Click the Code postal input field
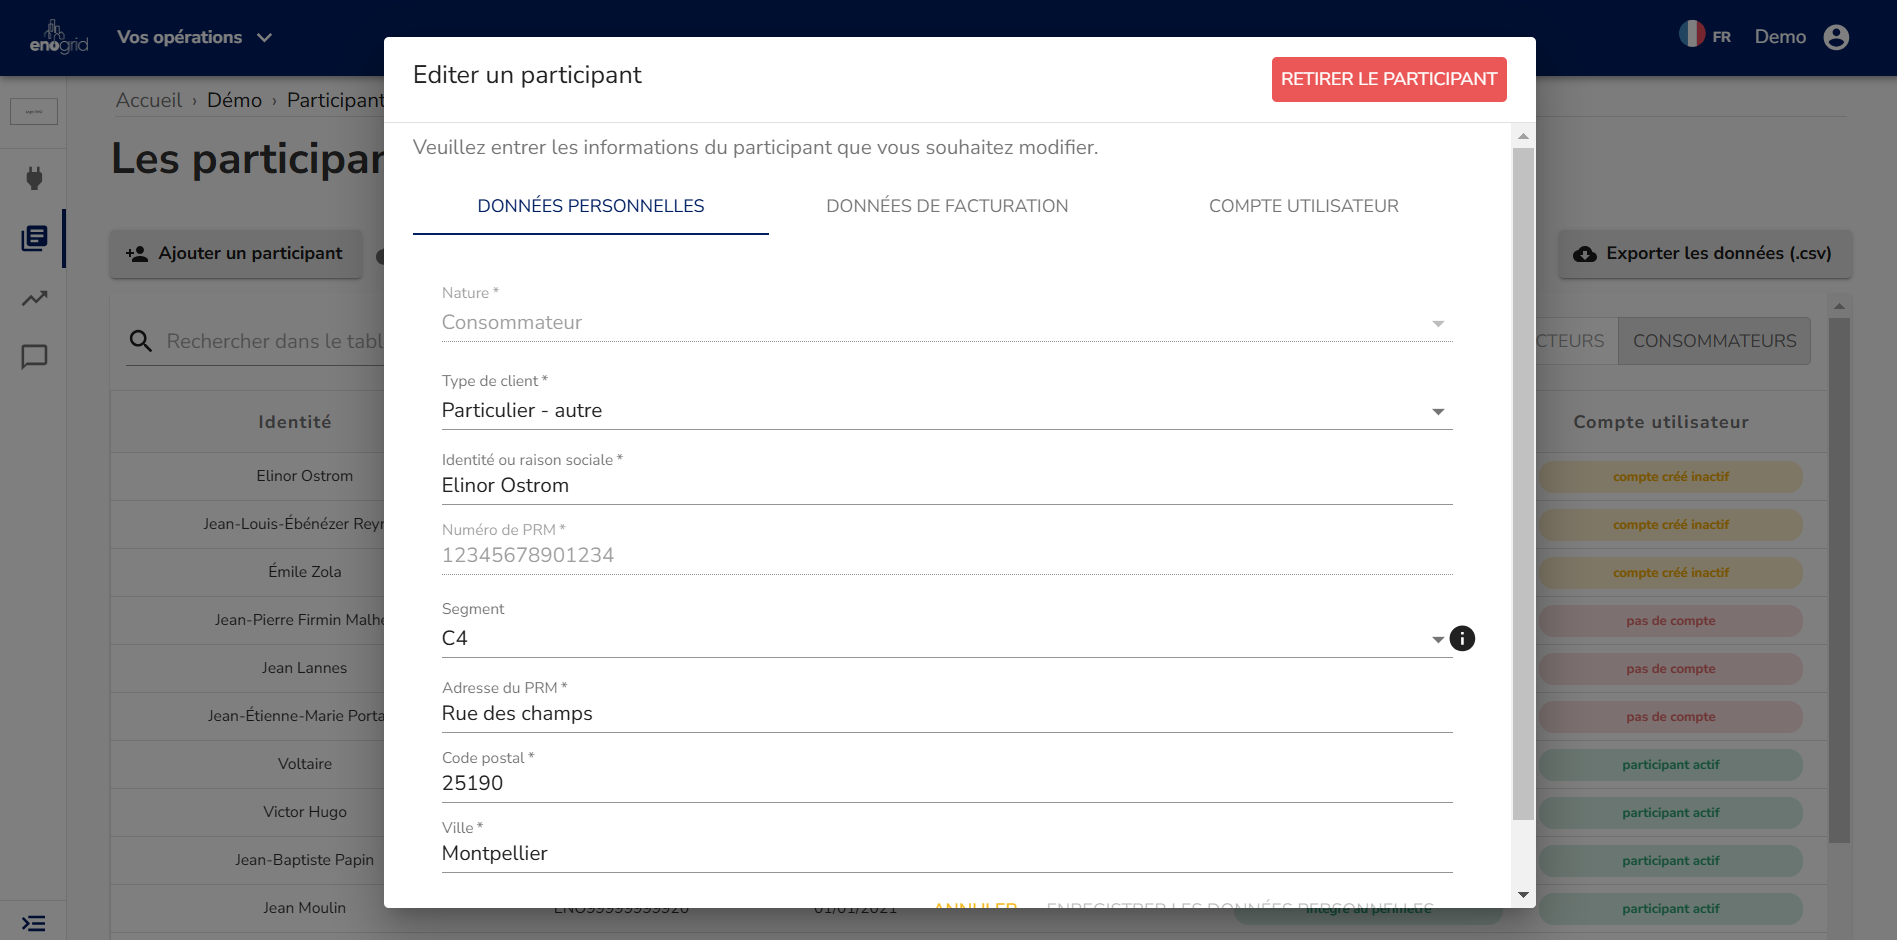This screenshot has width=1897, height=940. [x=946, y=783]
